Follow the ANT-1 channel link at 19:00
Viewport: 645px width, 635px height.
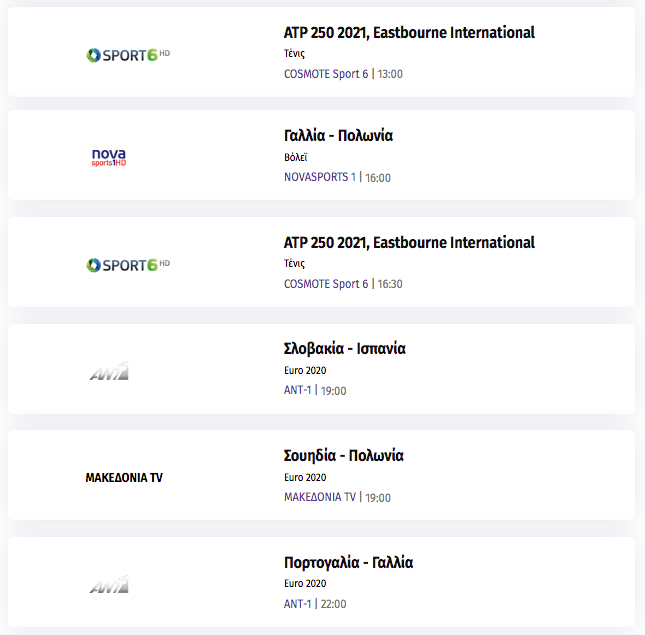(x=297, y=390)
